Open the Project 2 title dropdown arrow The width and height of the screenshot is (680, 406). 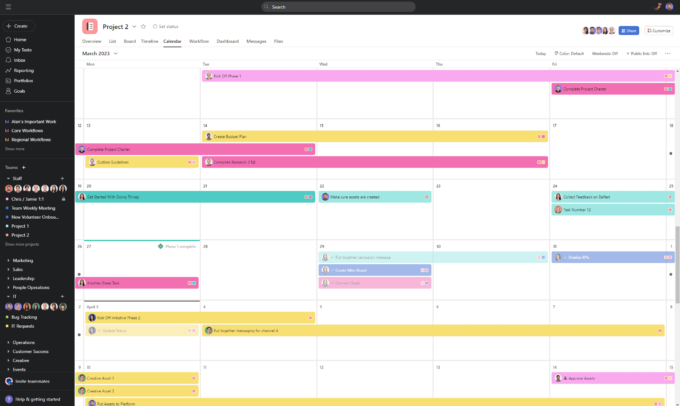[x=134, y=26]
